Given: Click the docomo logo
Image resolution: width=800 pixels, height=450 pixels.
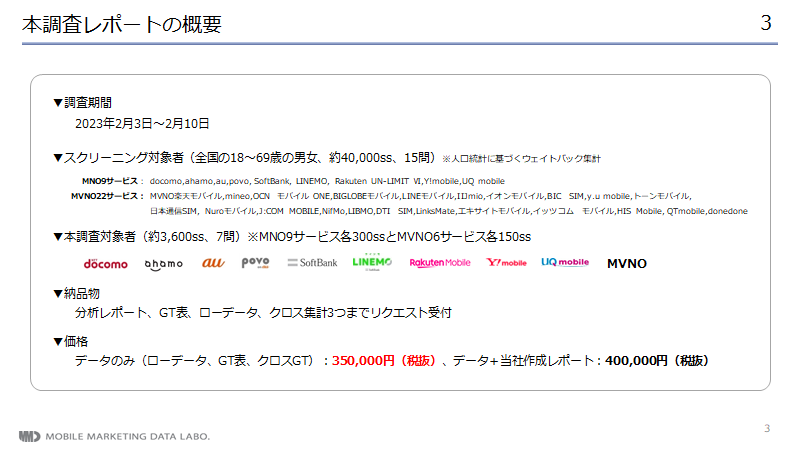Looking at the screenshot, I should coord(106,263).
